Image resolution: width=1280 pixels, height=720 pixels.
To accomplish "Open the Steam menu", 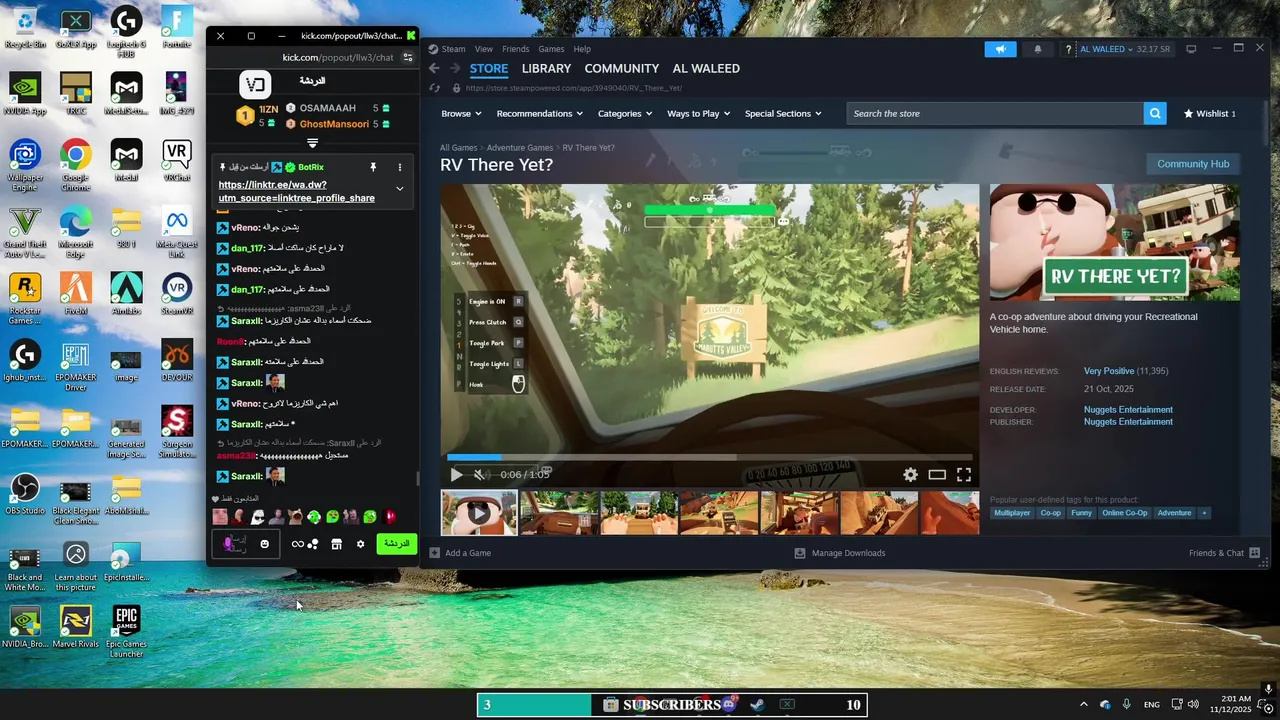I will pyautogui.click(x=453, y=49).
